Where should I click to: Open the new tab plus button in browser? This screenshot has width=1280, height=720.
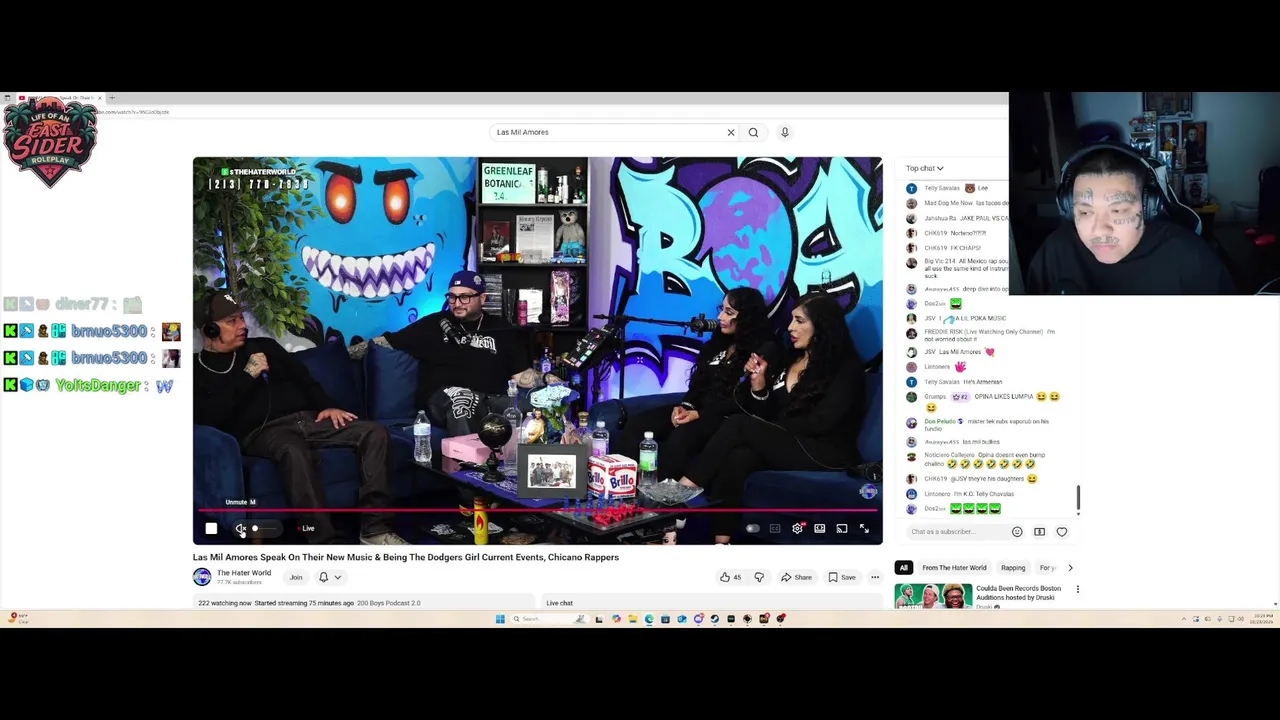pyautogui.click(x=112, y=98)
